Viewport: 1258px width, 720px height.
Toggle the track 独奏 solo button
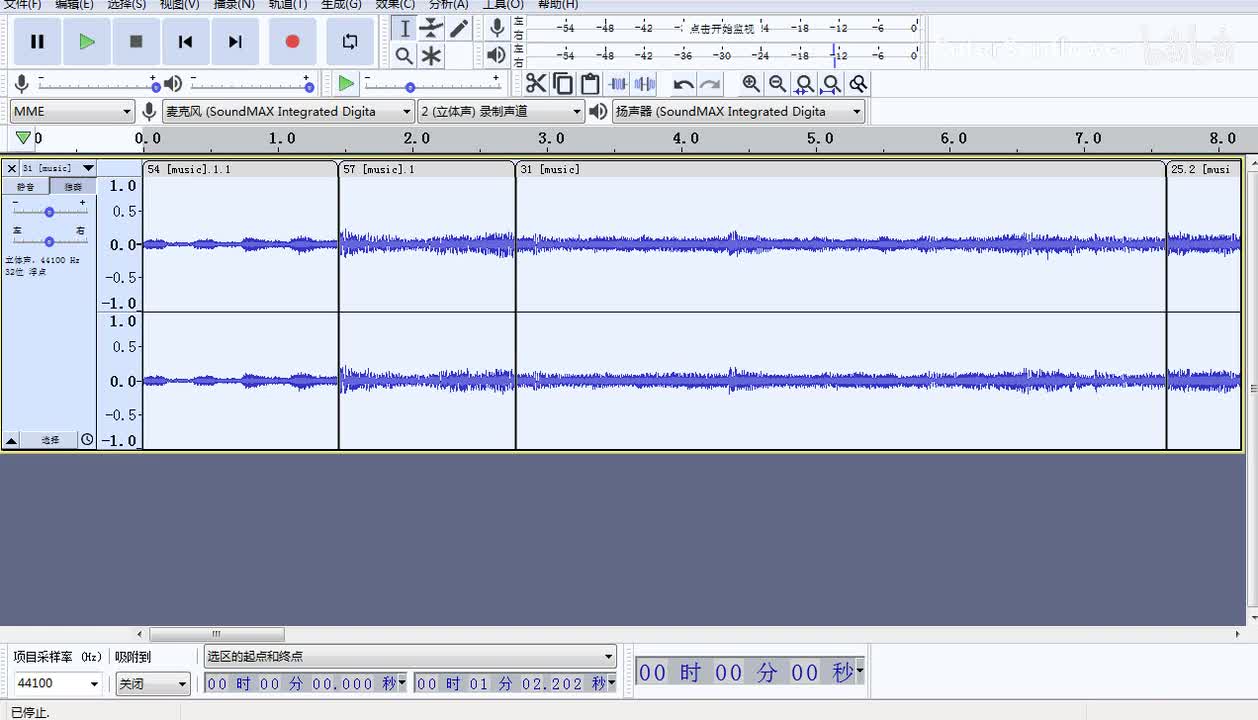[x=73, y=187]
